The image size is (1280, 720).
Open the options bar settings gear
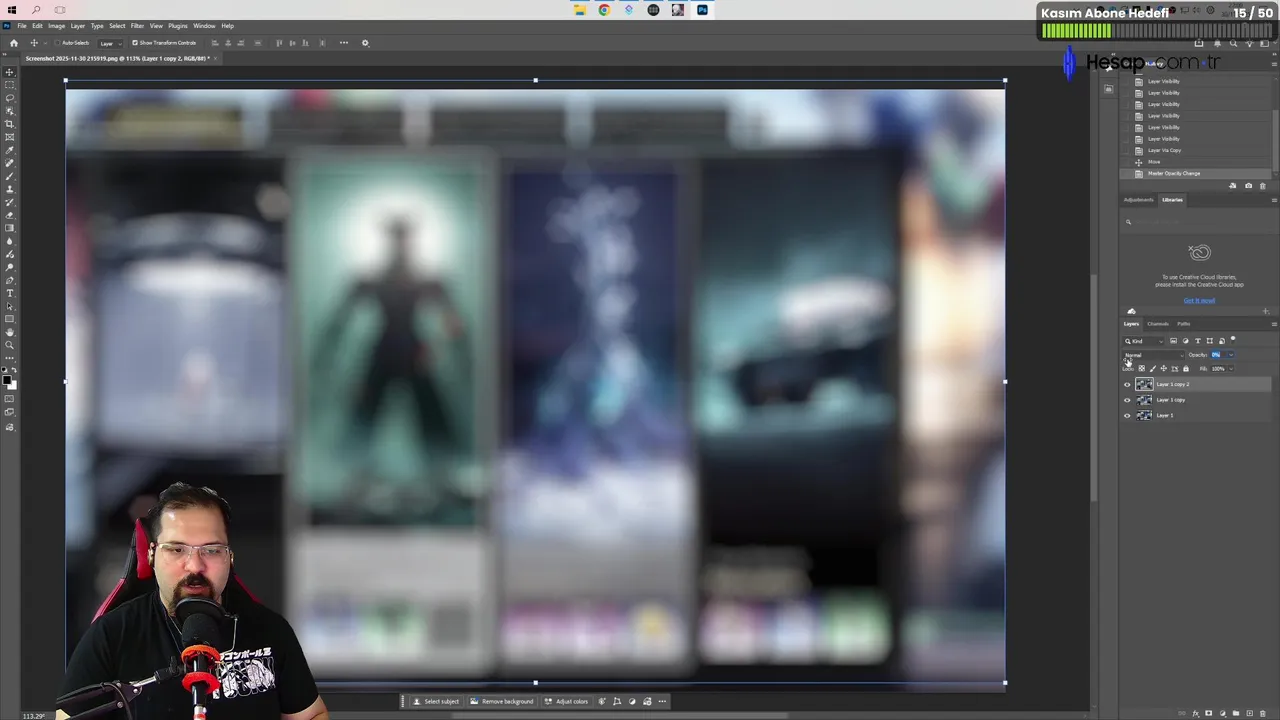click(365, 43)
